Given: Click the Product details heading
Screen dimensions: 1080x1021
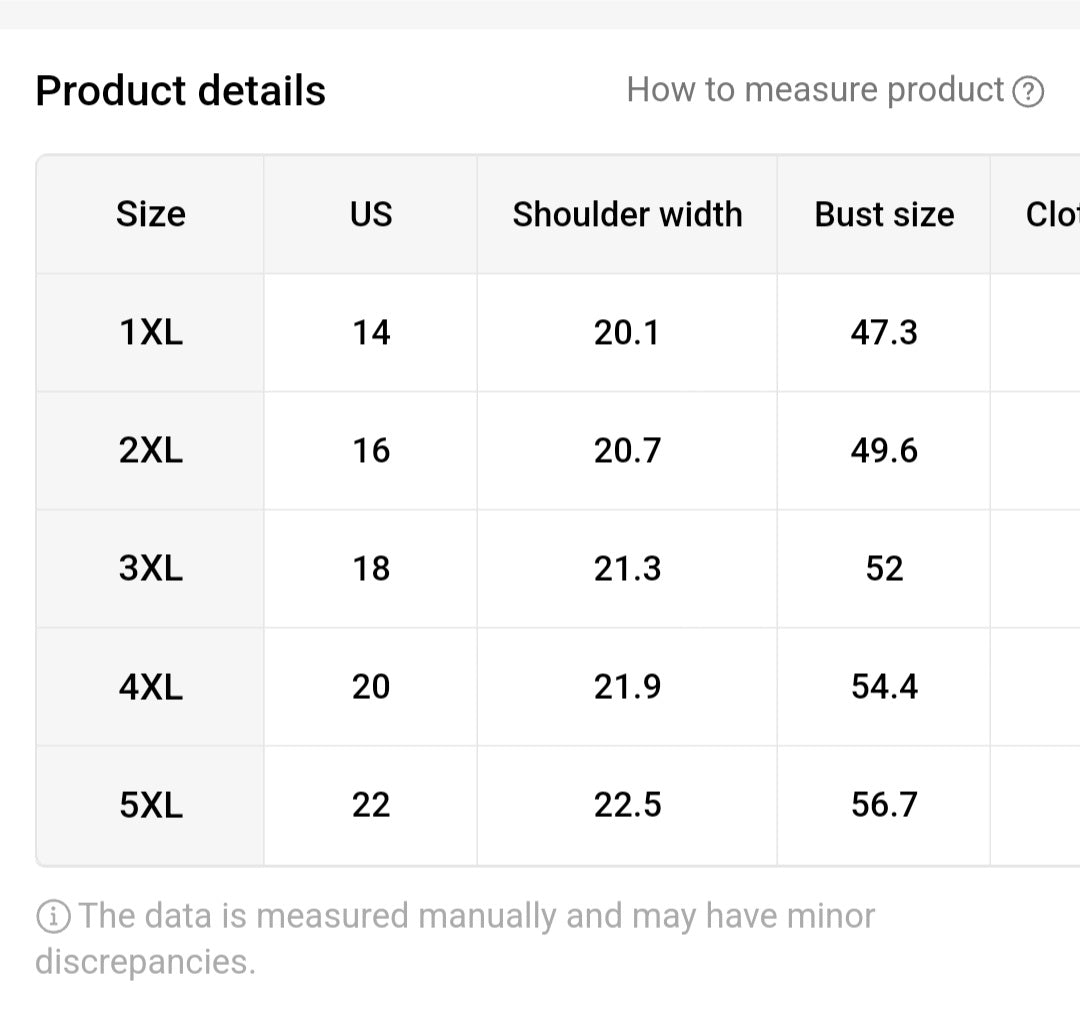Looking at the screenshot, I should (x=181, y=90).
